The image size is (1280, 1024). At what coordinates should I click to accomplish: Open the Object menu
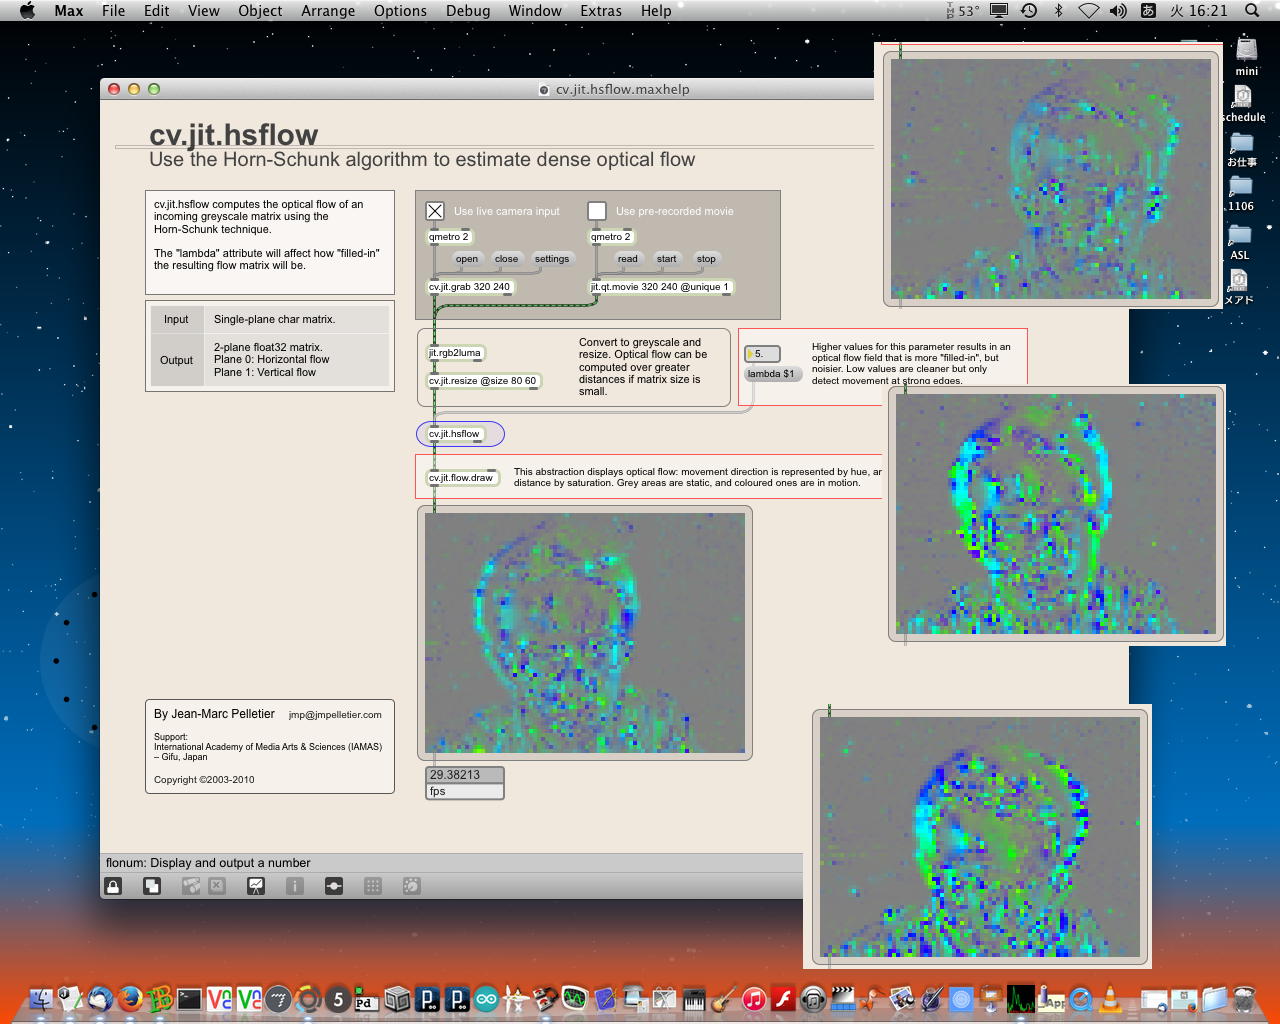tap(260, 11)
